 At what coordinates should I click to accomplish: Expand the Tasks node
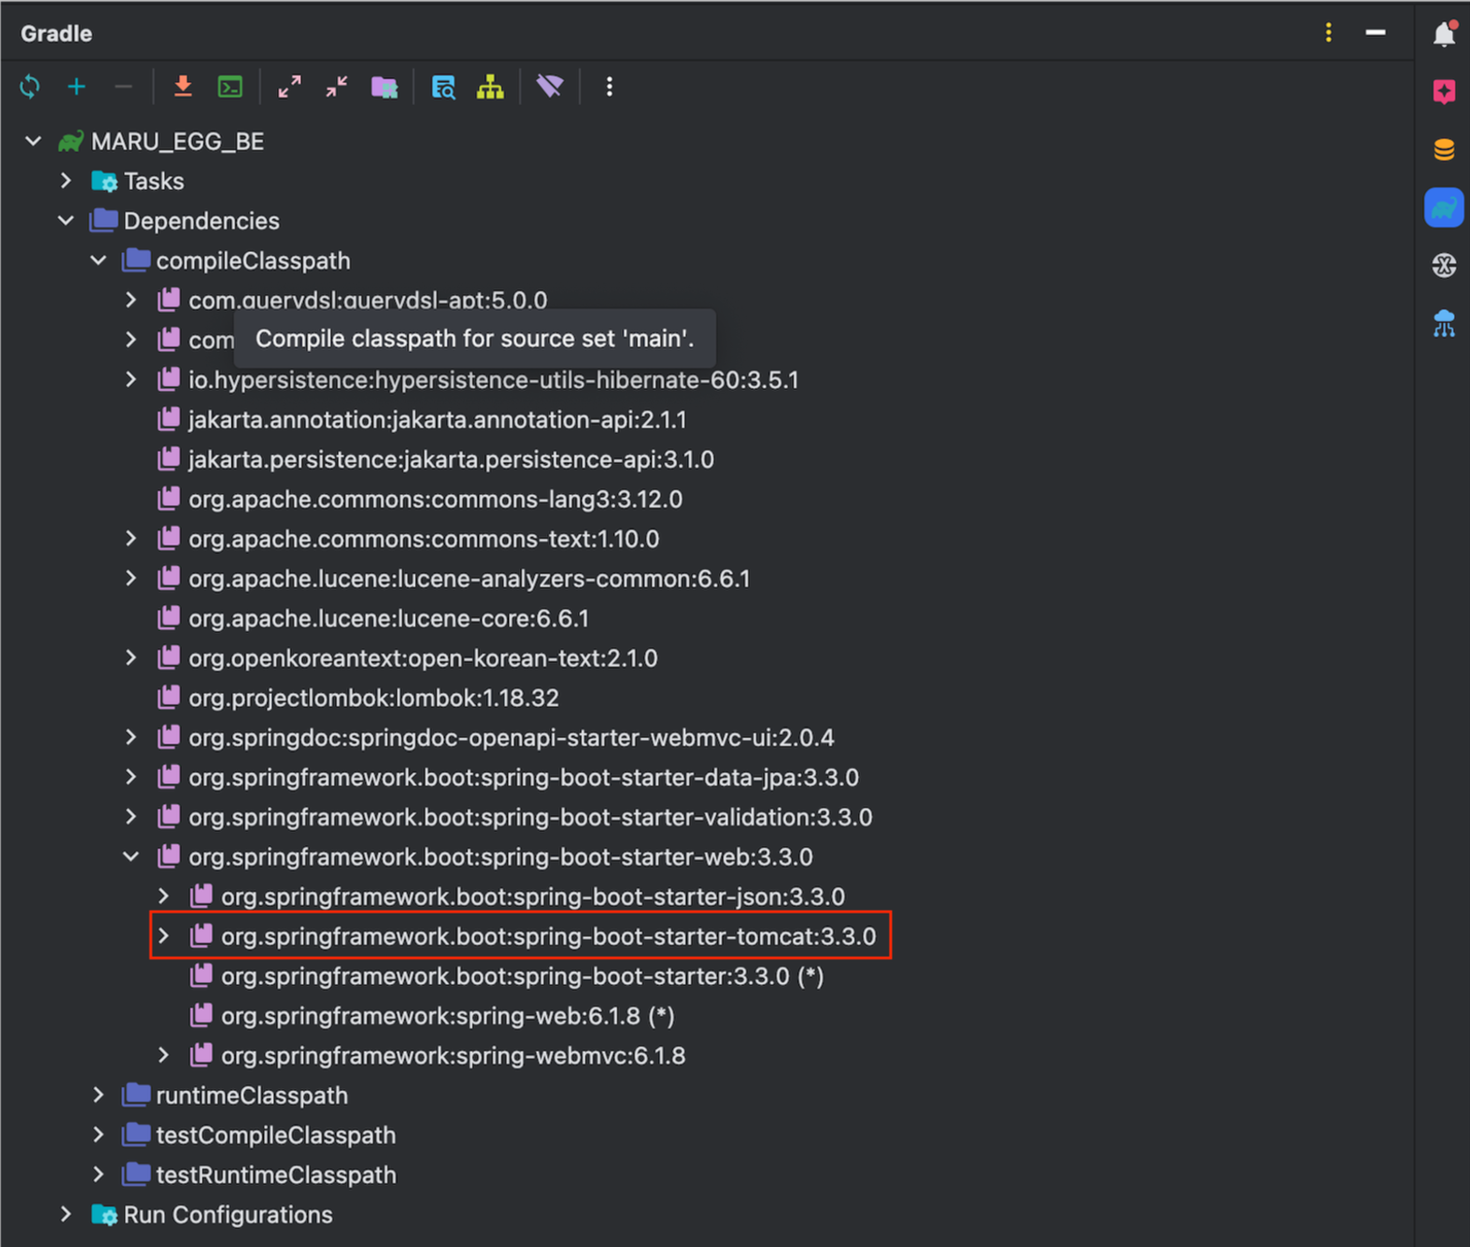point(66,181)
